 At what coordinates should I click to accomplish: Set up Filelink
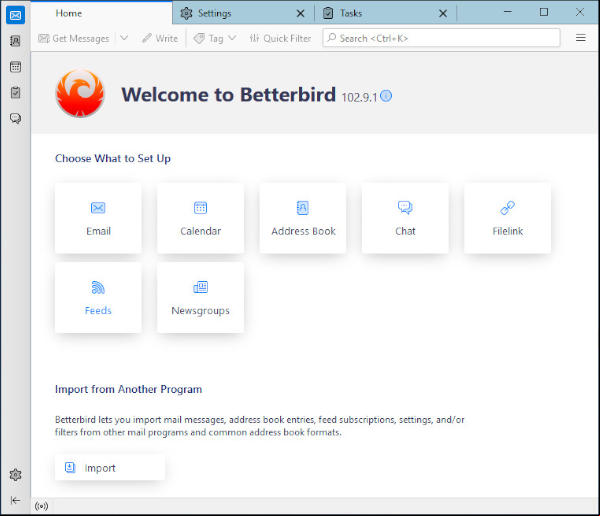pyautogui.click(x=507, y=218)
